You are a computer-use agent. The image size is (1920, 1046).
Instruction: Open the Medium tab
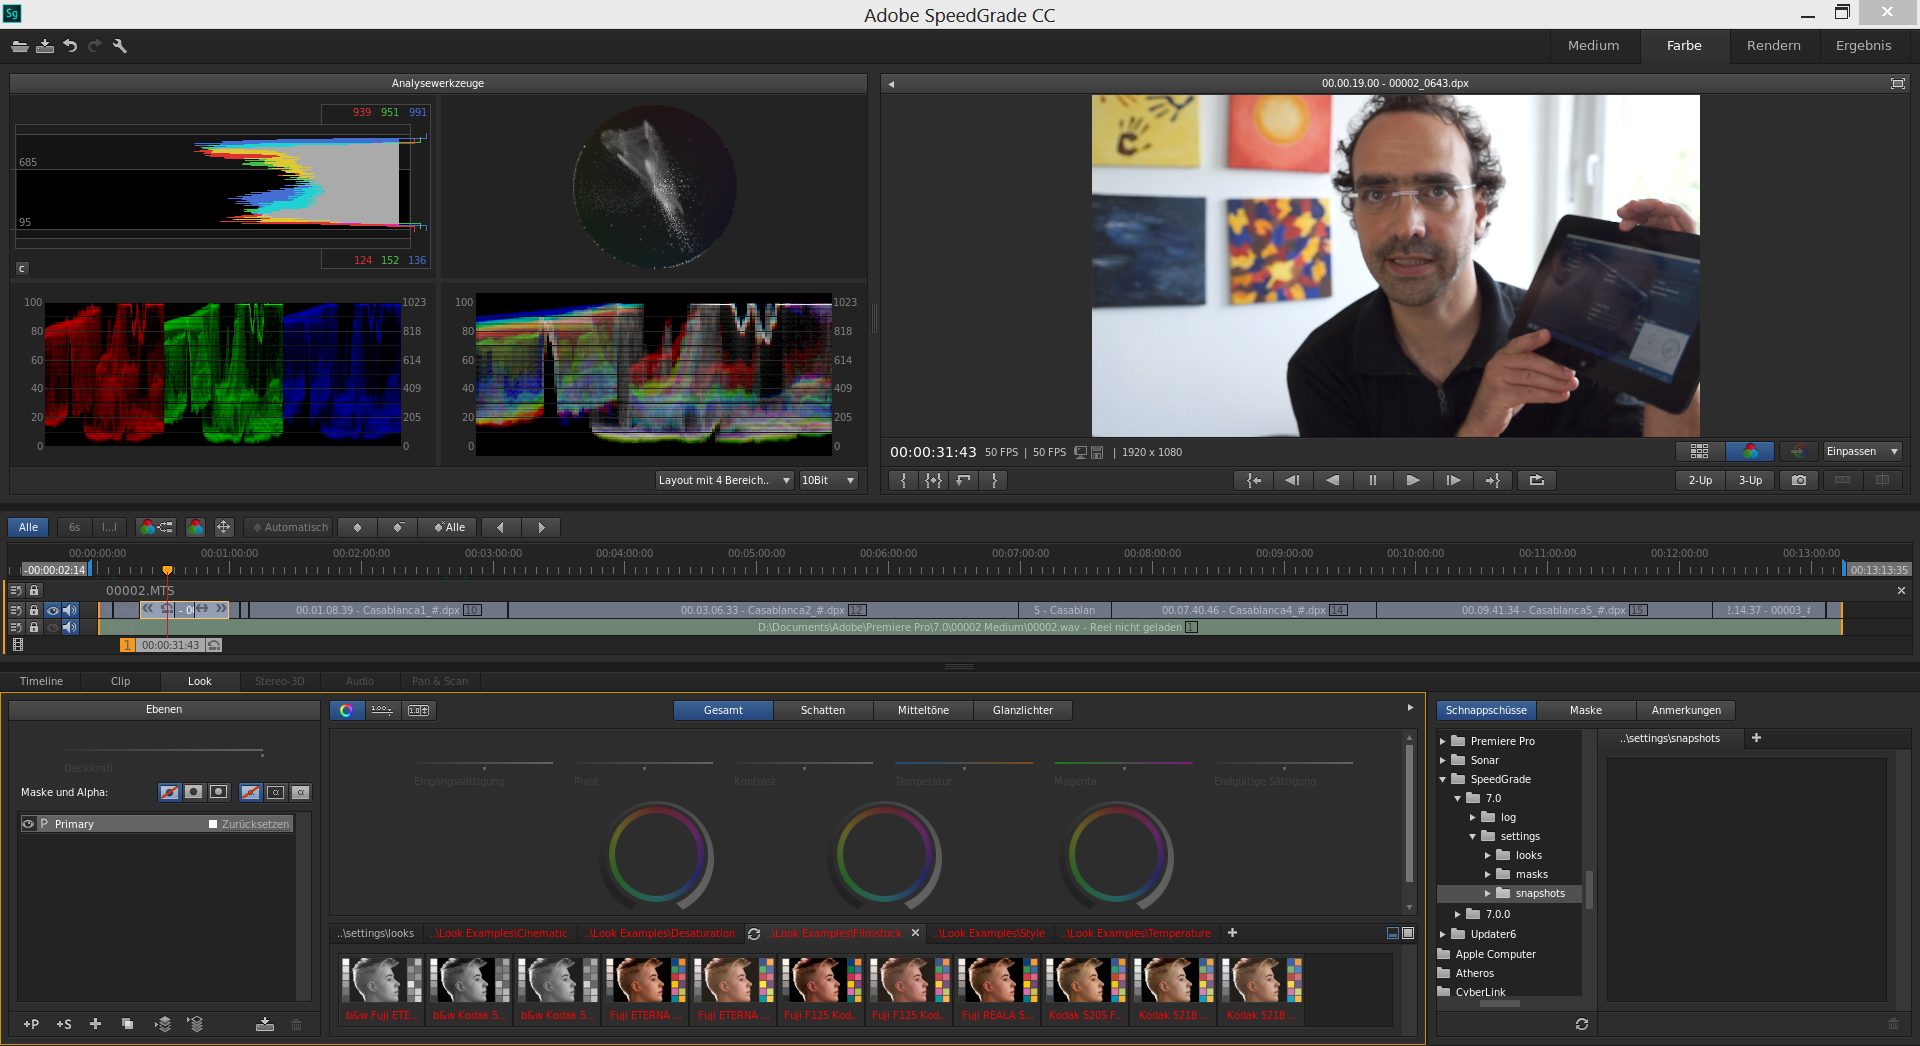pyautogui.click(x=1593, y=46)
